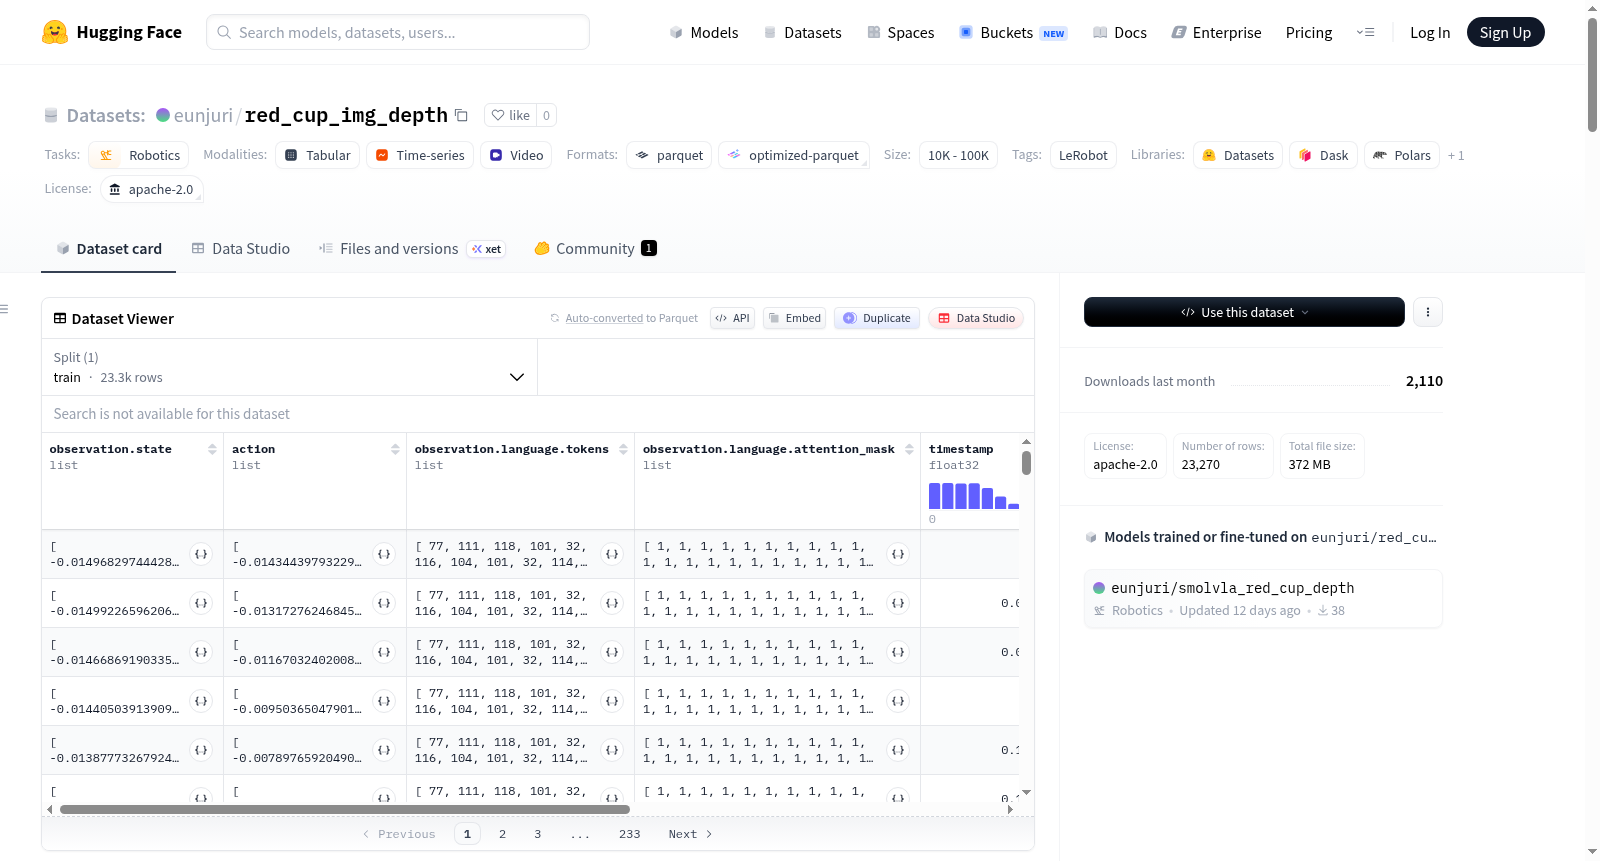Focus the search models, datasets, users field

(x=398, y=32)
